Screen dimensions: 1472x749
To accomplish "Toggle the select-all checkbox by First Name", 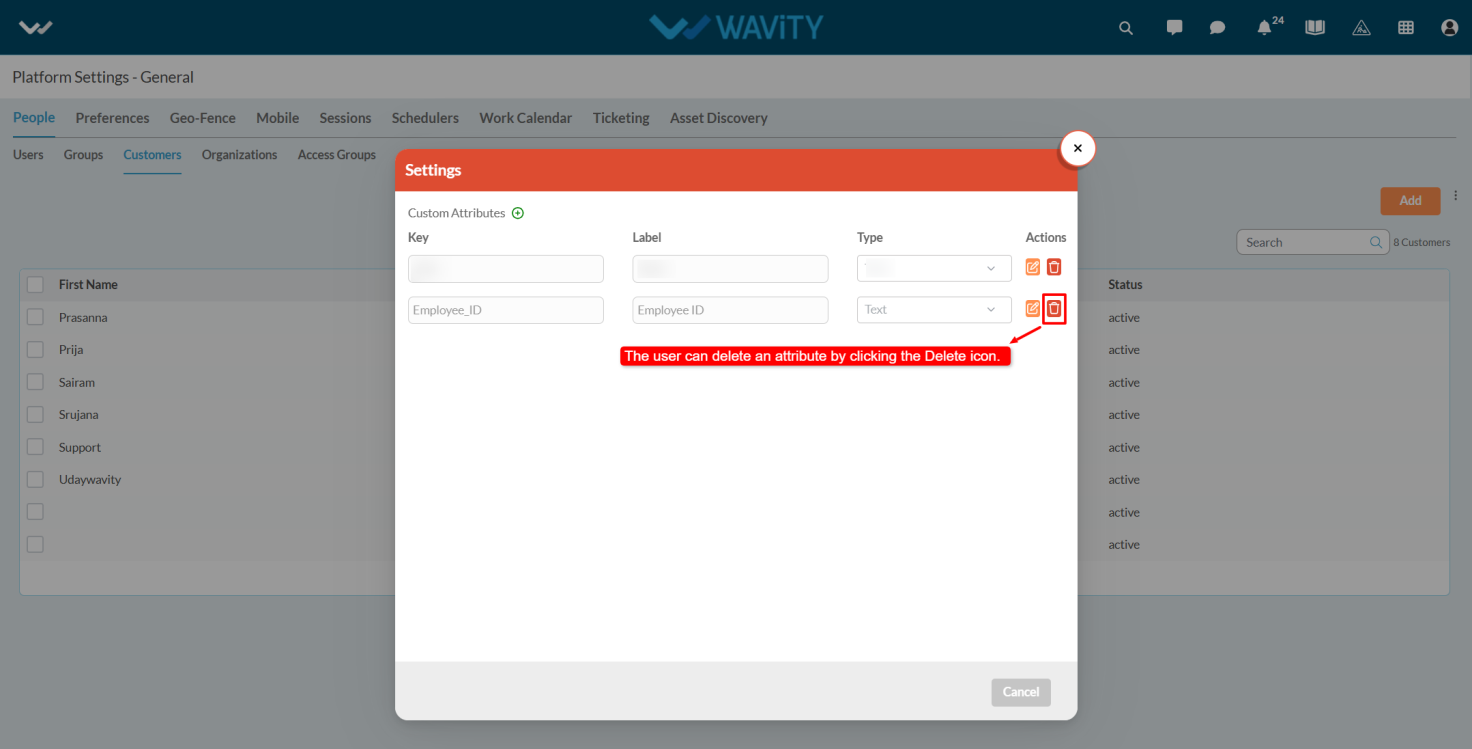I will tap(35, 285).
